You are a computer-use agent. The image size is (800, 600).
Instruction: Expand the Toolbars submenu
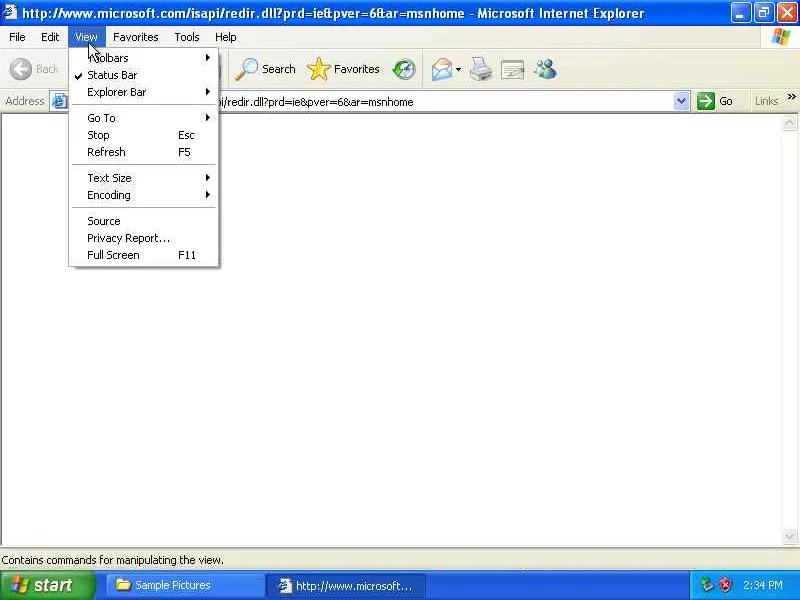coord(144,58)
